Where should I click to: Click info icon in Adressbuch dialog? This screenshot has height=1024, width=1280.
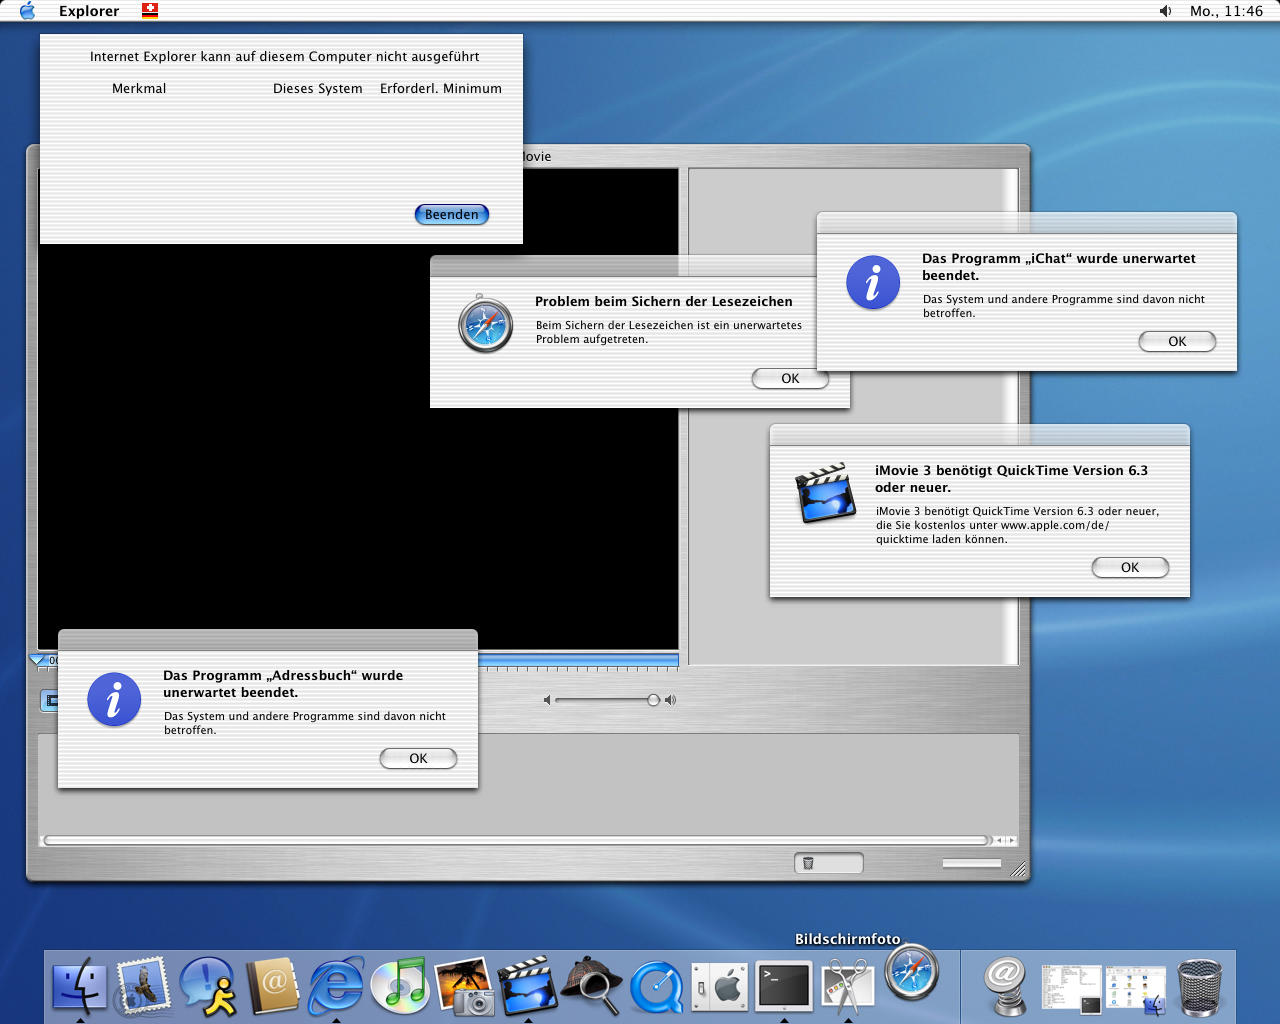(x=114, y=699)
